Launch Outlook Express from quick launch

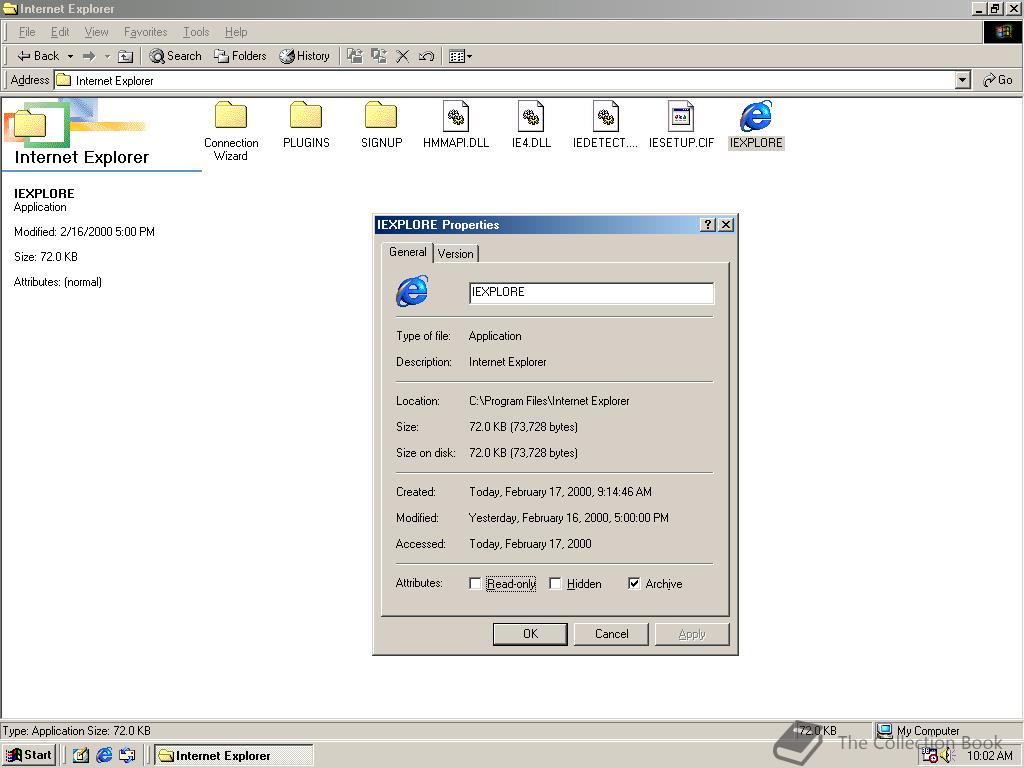tap(127, 756)
